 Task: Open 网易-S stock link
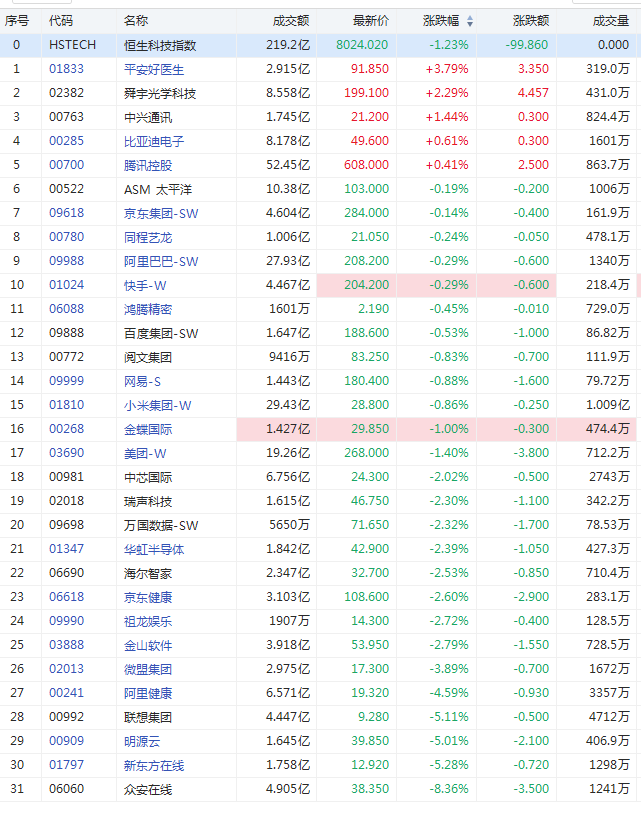[x=142, y=381]
